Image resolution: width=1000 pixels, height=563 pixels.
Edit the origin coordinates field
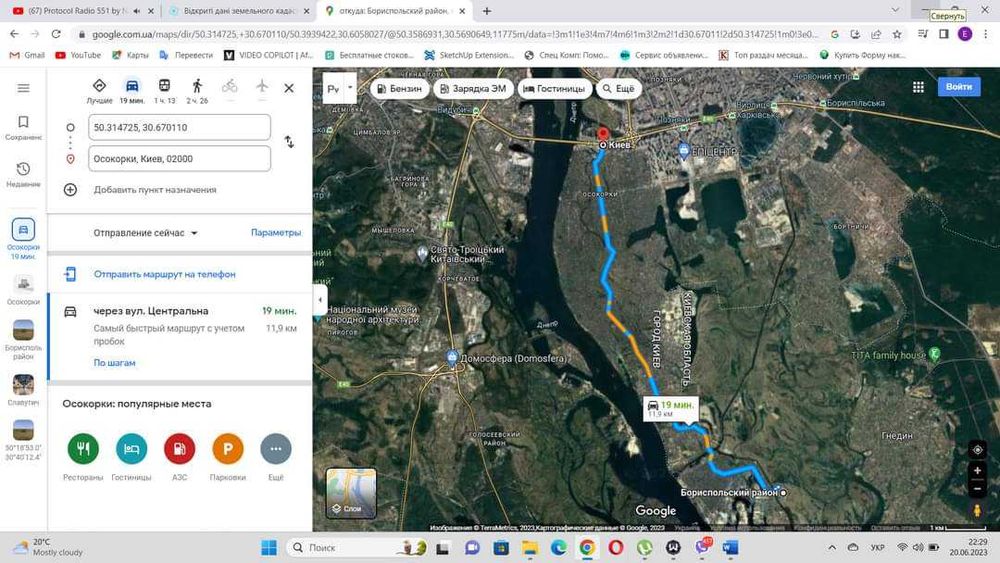tap(179, 128)
